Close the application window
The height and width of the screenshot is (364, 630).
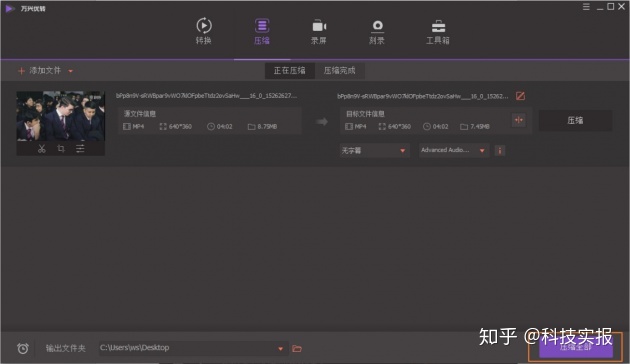[621, 6]
